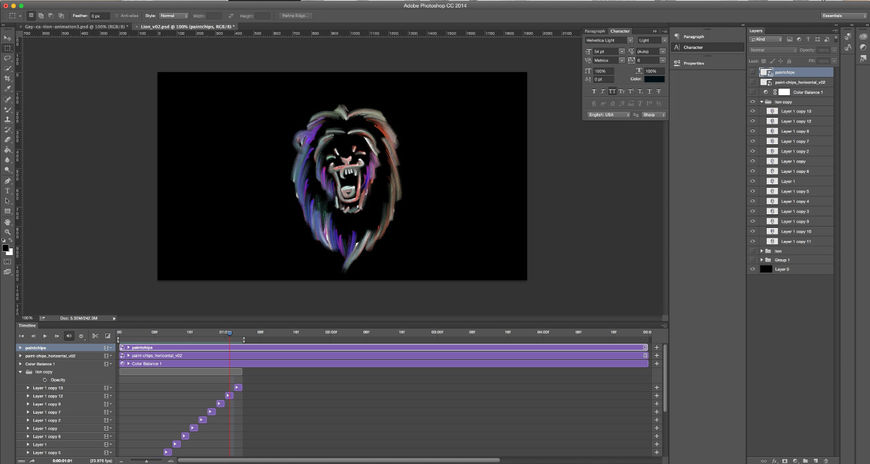
Task: Toggle visibility of Layer 0
Action: pyautogui.click(x=752, y=269)
